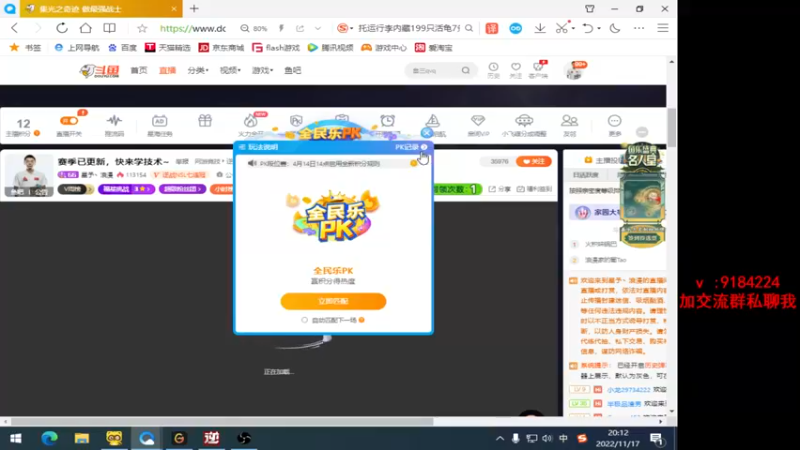The height and width of the screenshot is (450, 800).
Task: Open 天猫精选 bookmark
Action: point(167,47)
